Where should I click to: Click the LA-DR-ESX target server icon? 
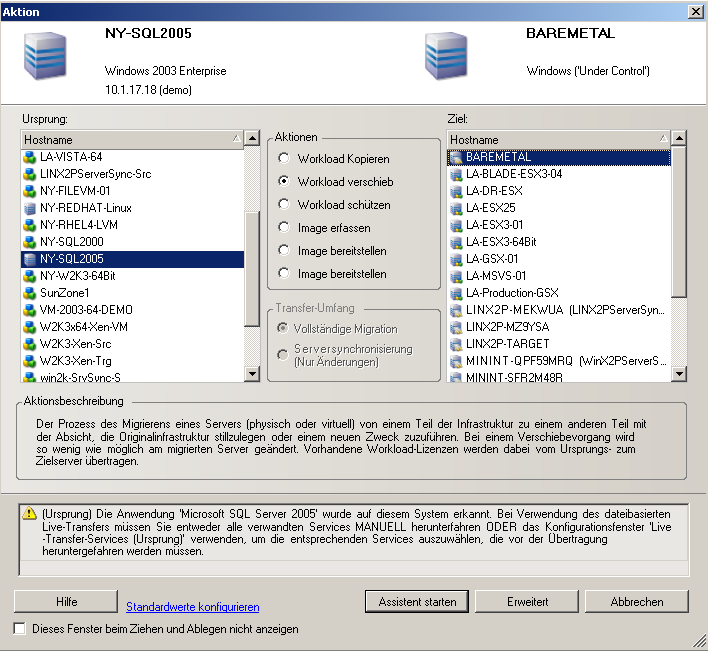(x=456, y=191)
